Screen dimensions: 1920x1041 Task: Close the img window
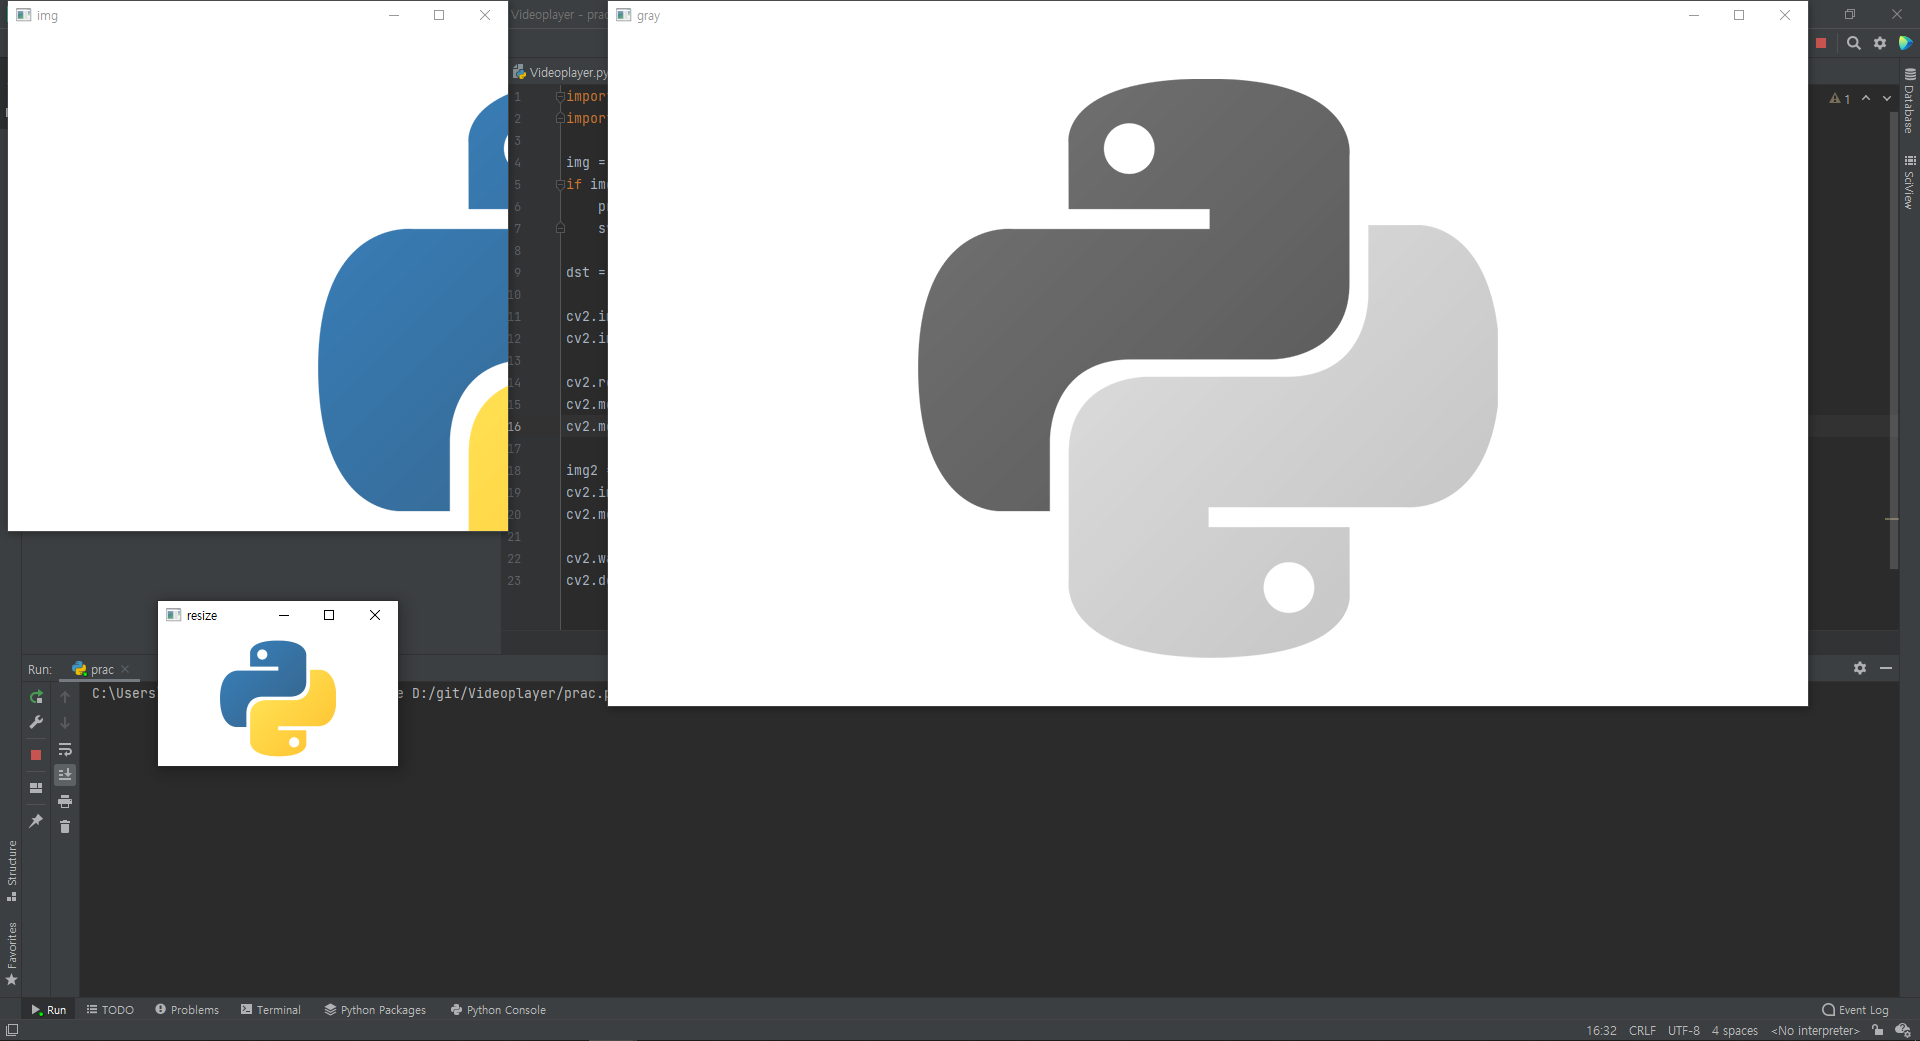point(485,15)
